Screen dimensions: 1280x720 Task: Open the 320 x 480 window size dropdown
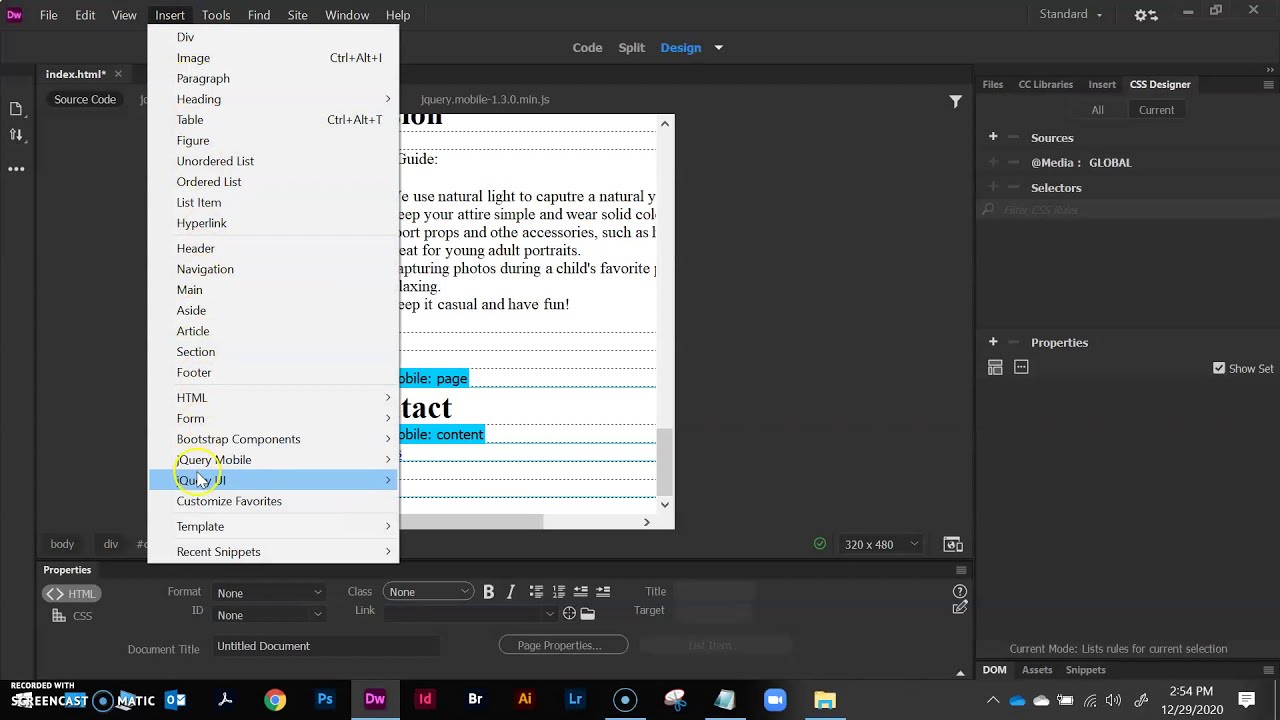pyautogui.click(x=880, y=544)
